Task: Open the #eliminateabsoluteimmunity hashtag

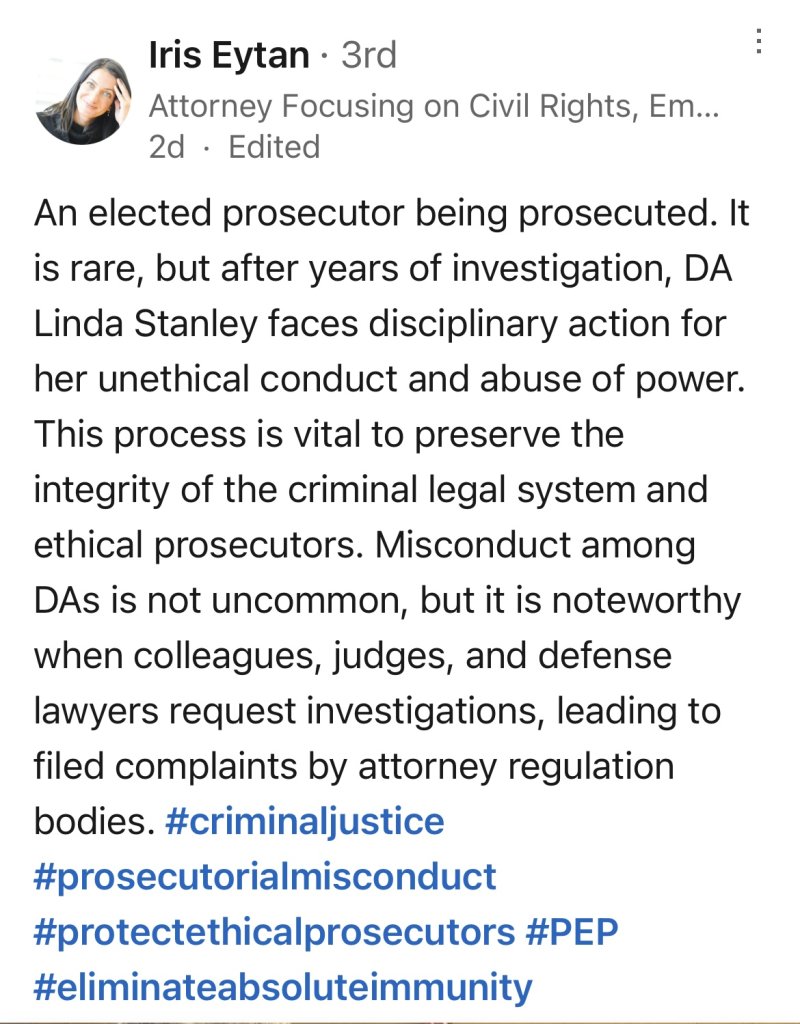Action: (282, 987)
